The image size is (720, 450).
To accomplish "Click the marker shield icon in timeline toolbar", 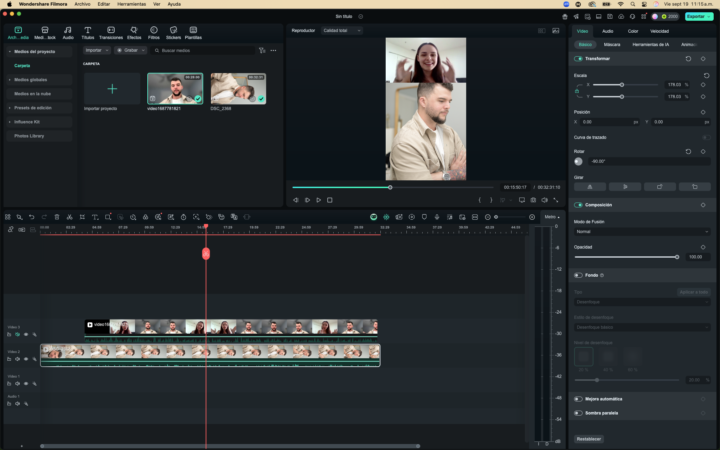I will [424, 217].
